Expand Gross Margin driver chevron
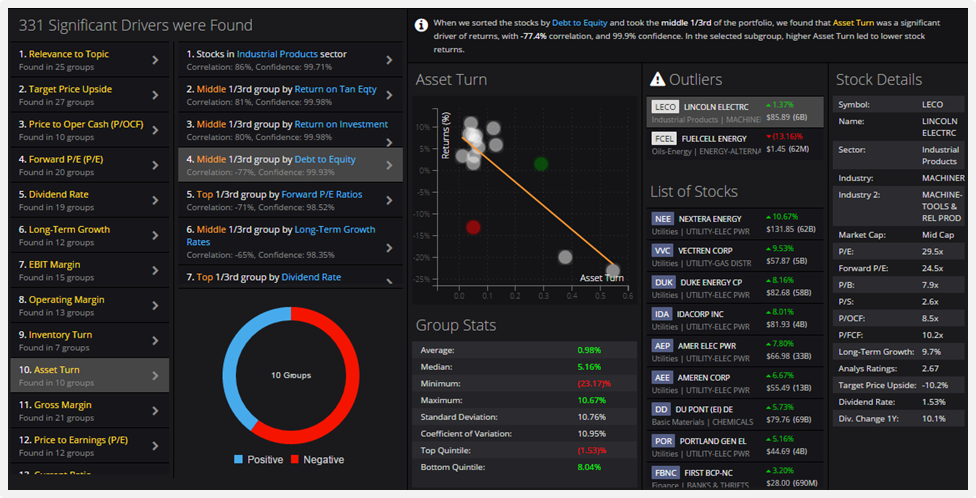976x498 pixels. (155, 410)
